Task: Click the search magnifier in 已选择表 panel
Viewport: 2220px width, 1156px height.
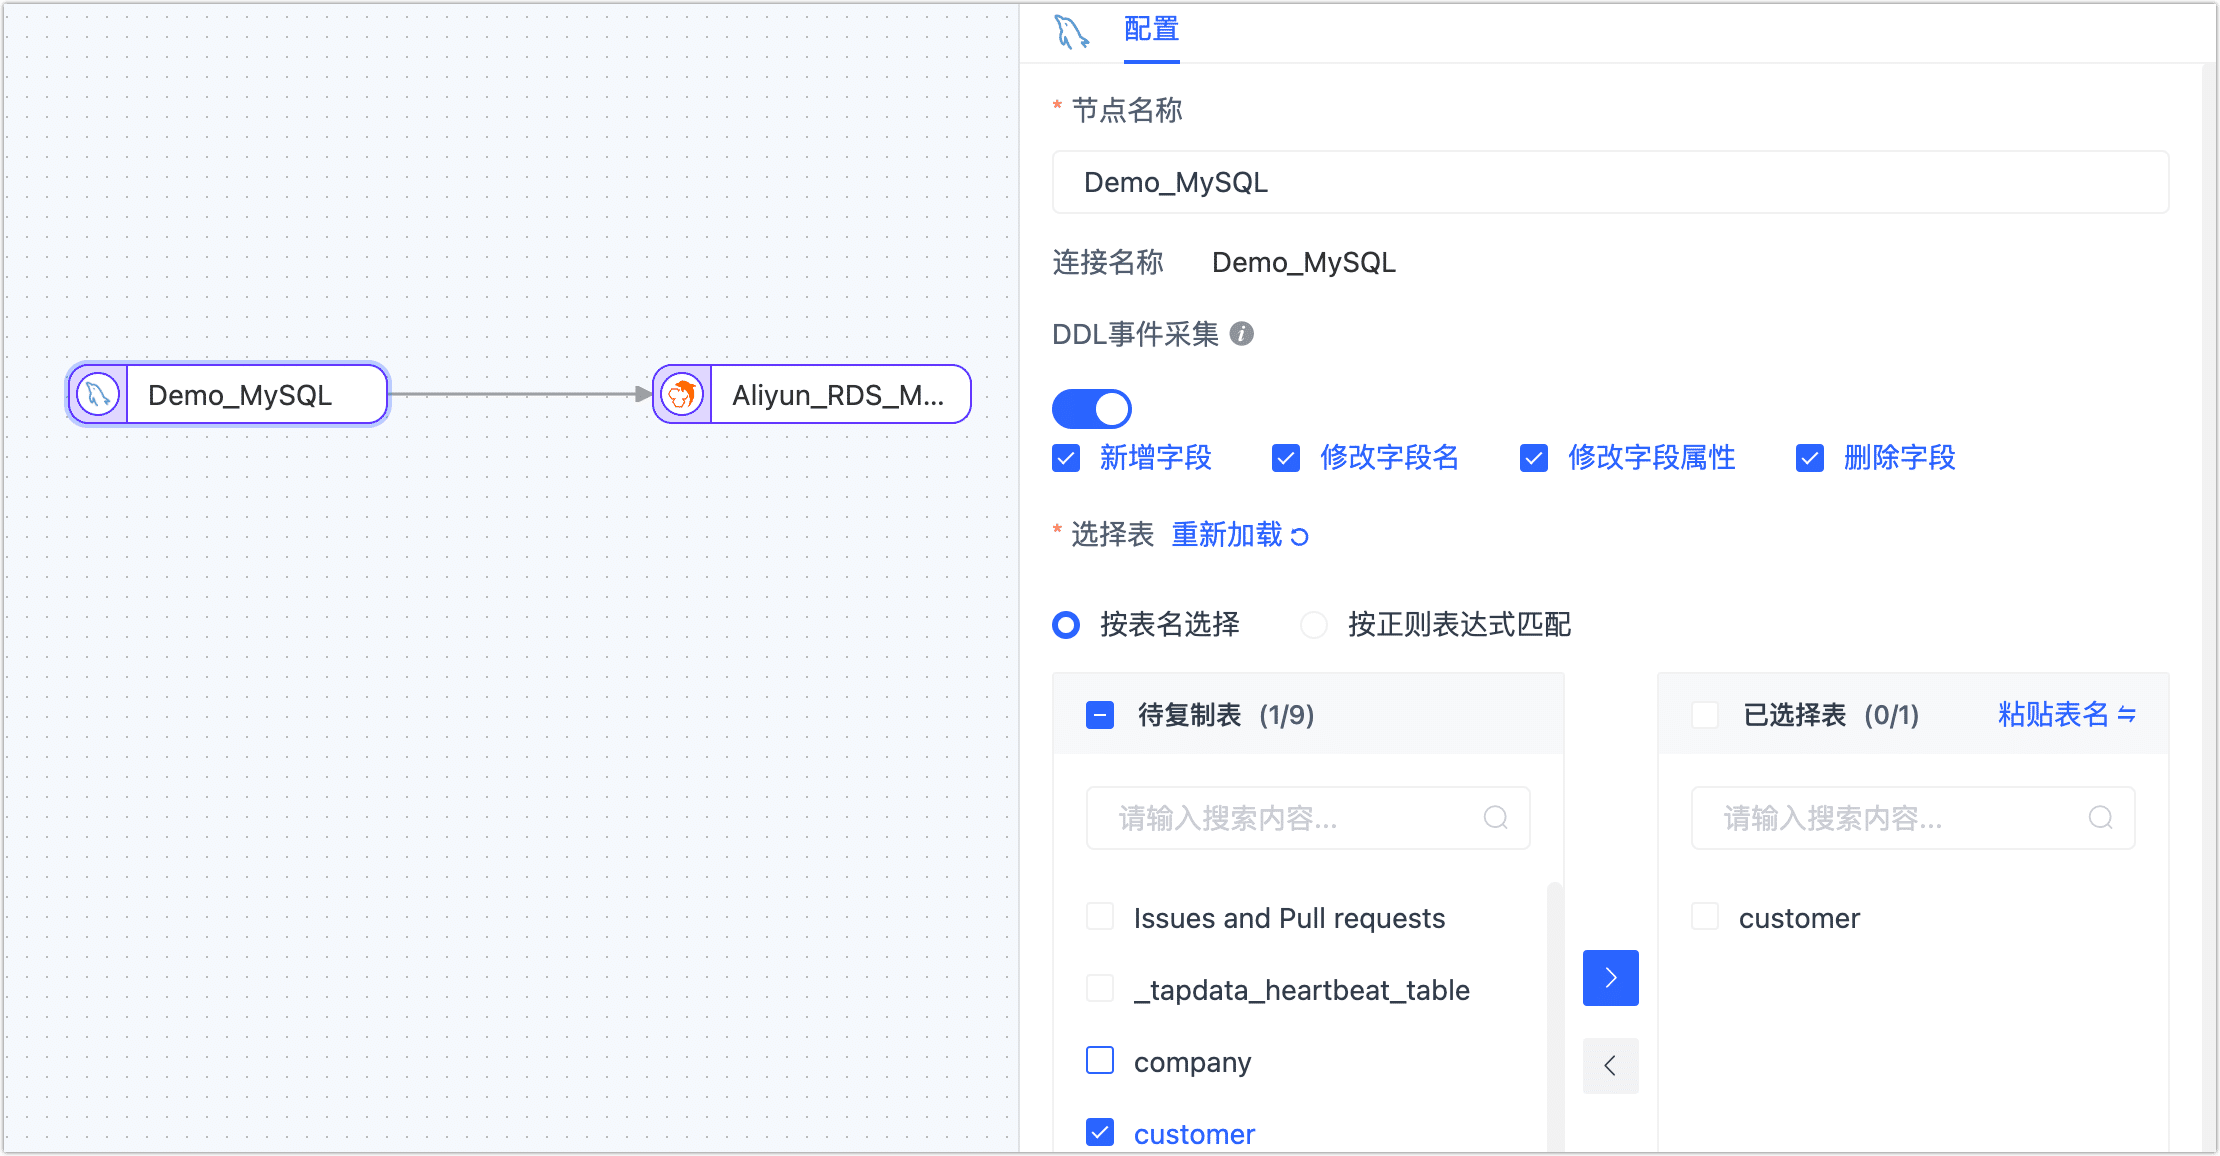Action: pyautogui.click(x=2100, y=817)
